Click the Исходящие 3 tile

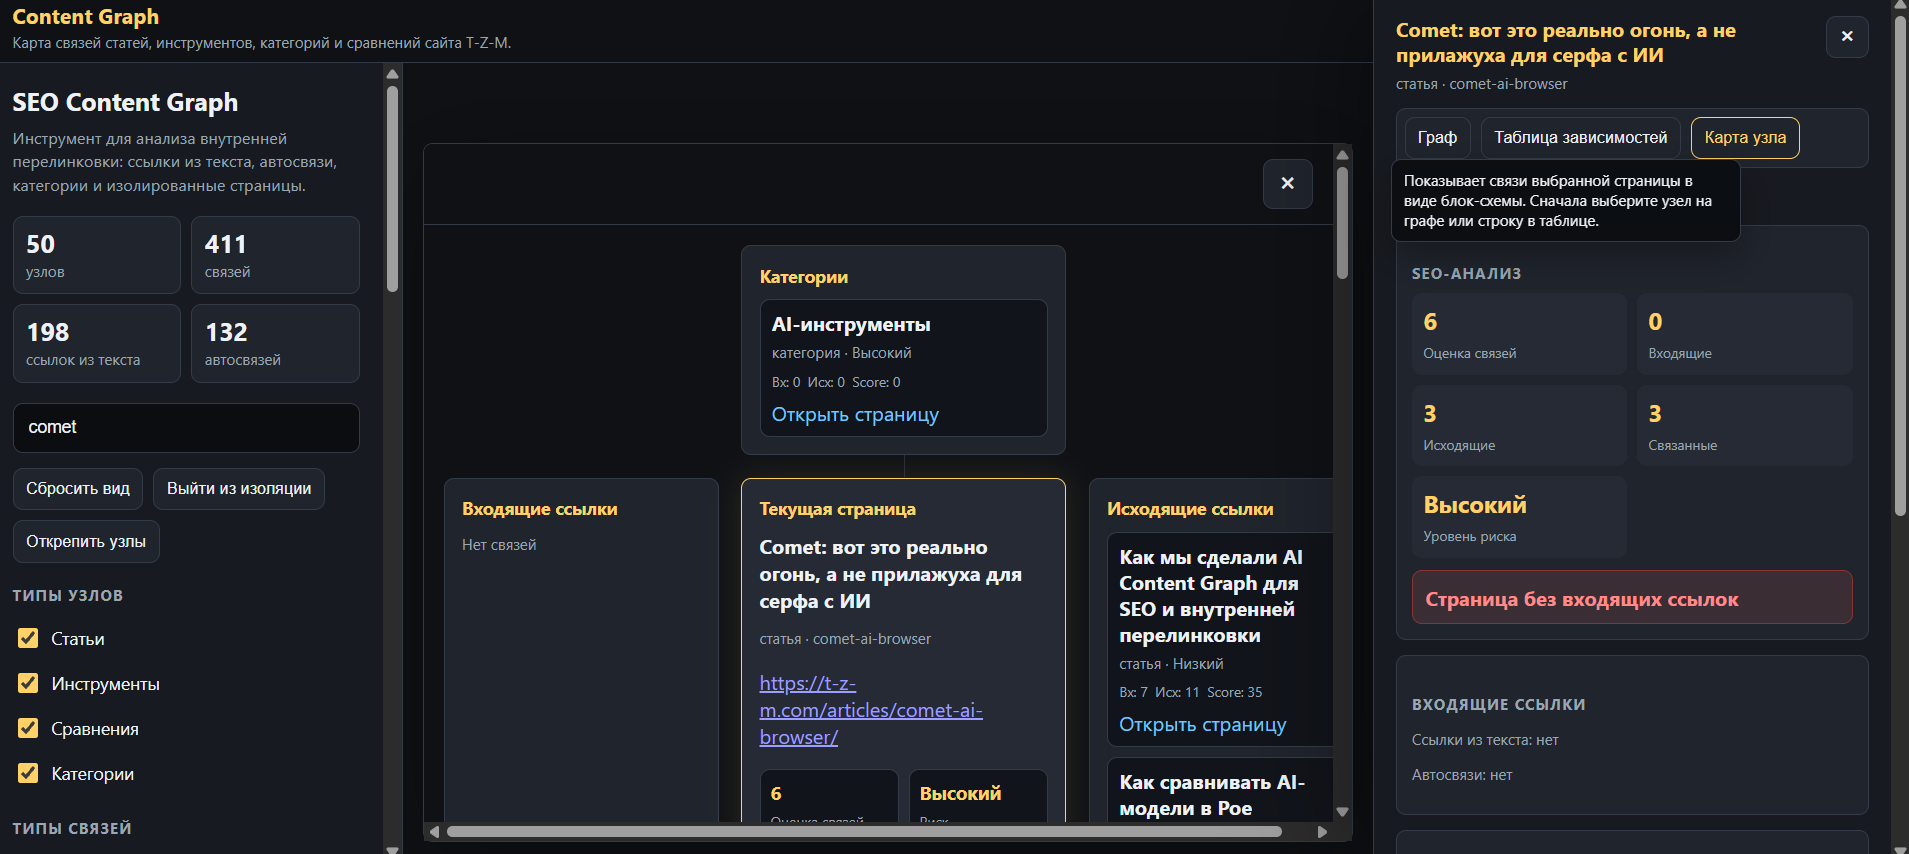coord(1519,426)
